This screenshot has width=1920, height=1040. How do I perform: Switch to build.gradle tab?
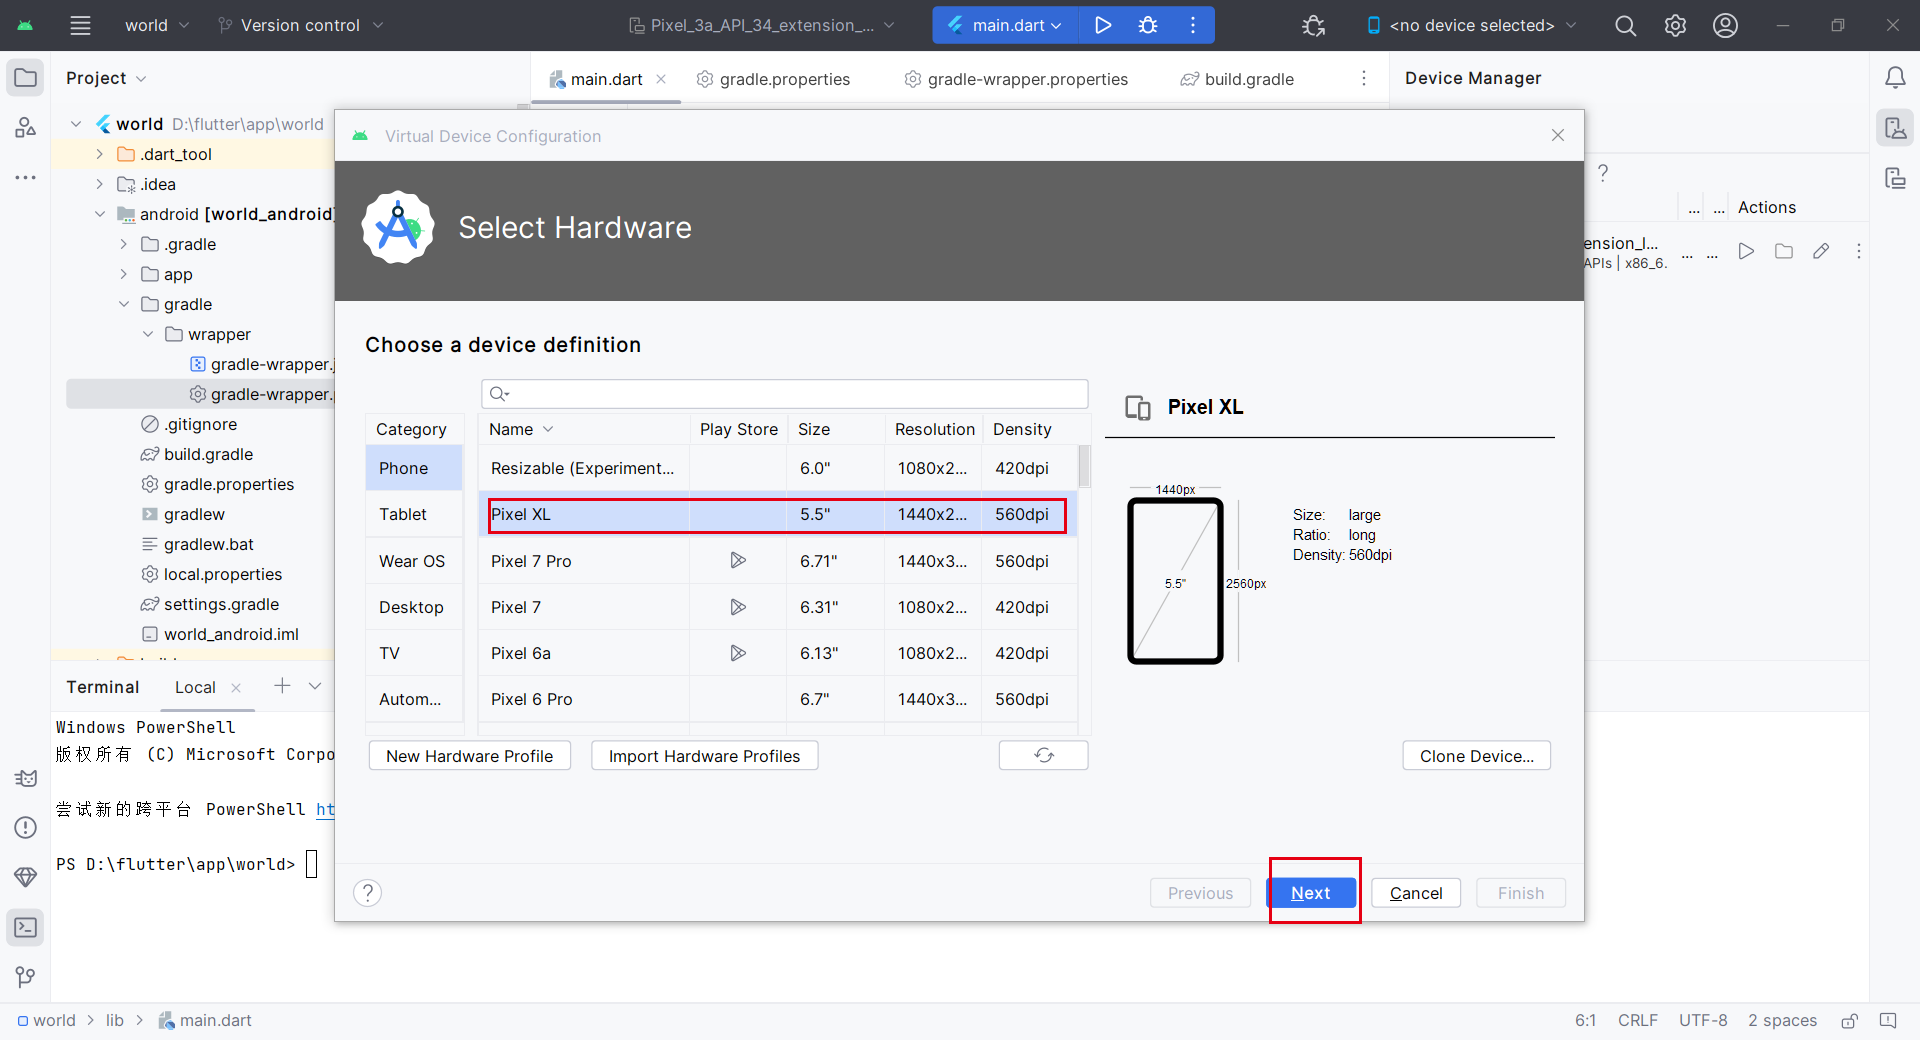(1237, 79)
